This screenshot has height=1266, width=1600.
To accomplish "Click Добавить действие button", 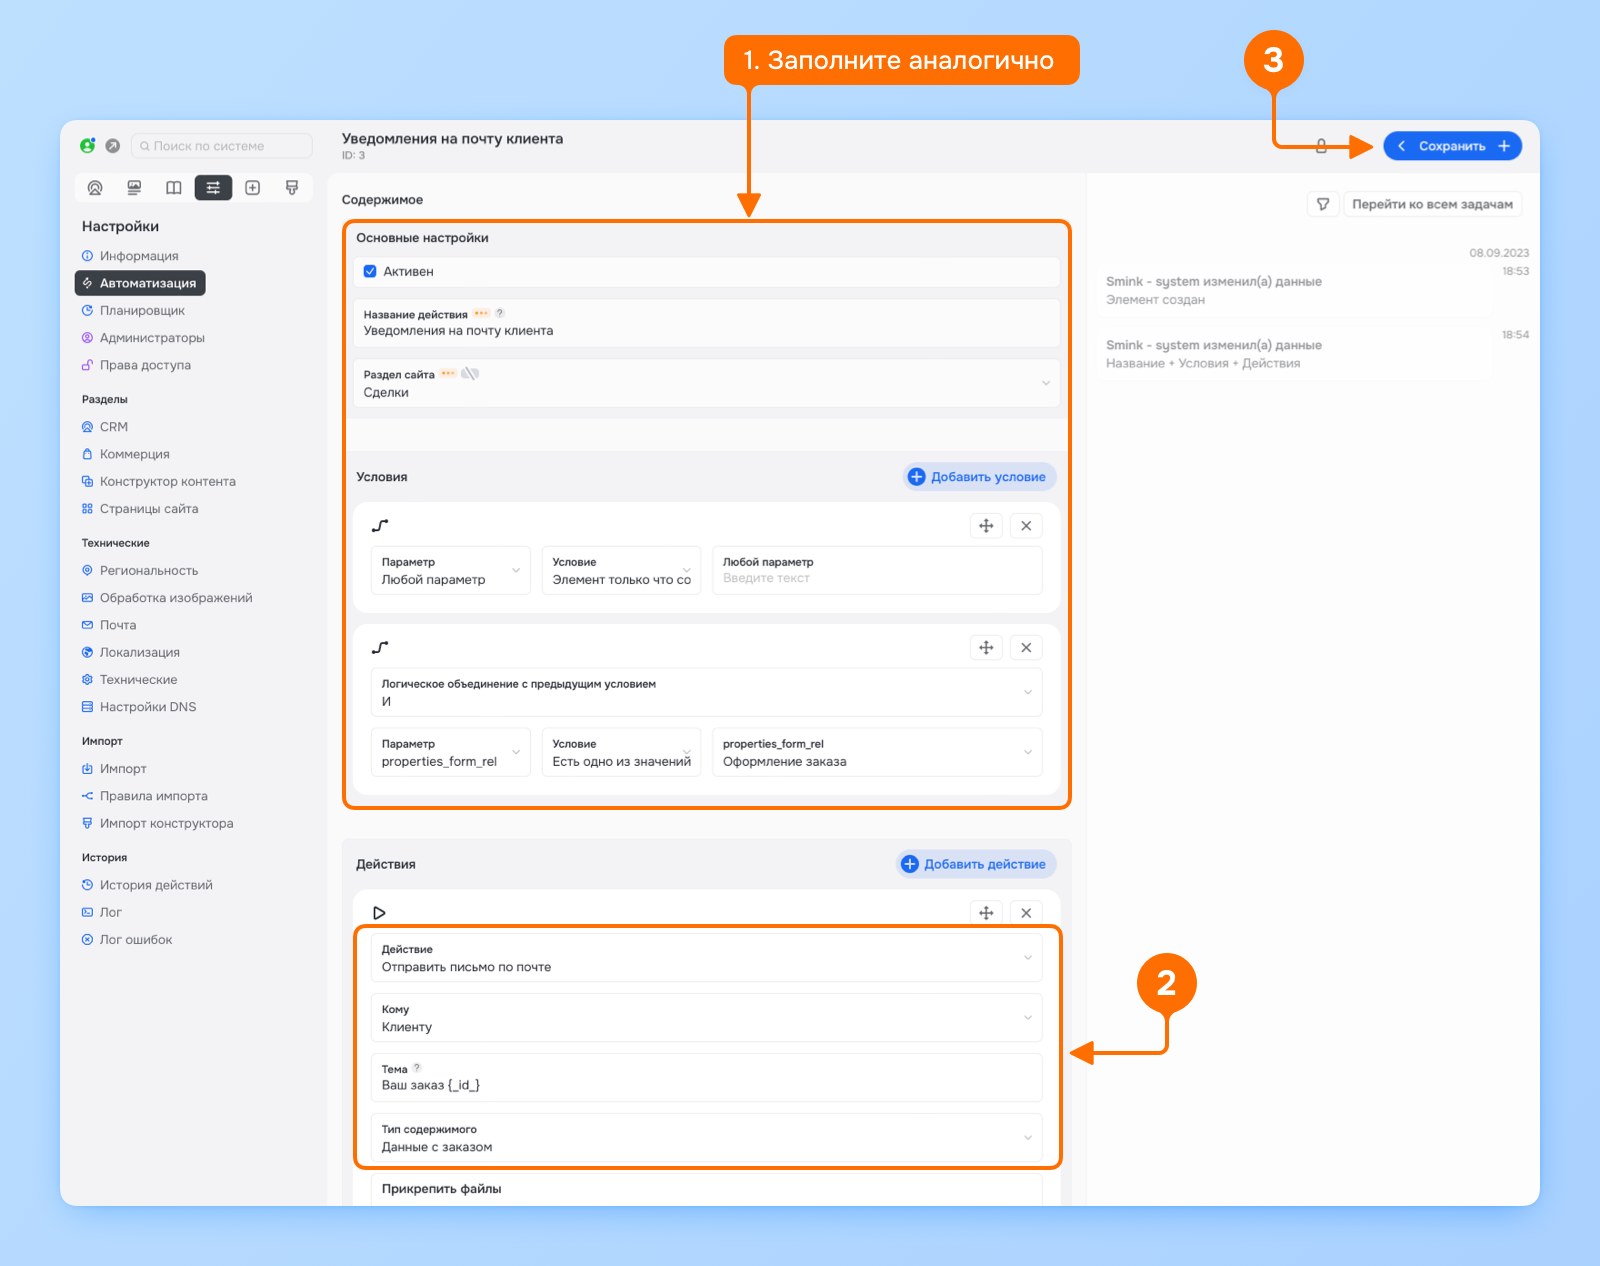I will [x=976, y=864].
